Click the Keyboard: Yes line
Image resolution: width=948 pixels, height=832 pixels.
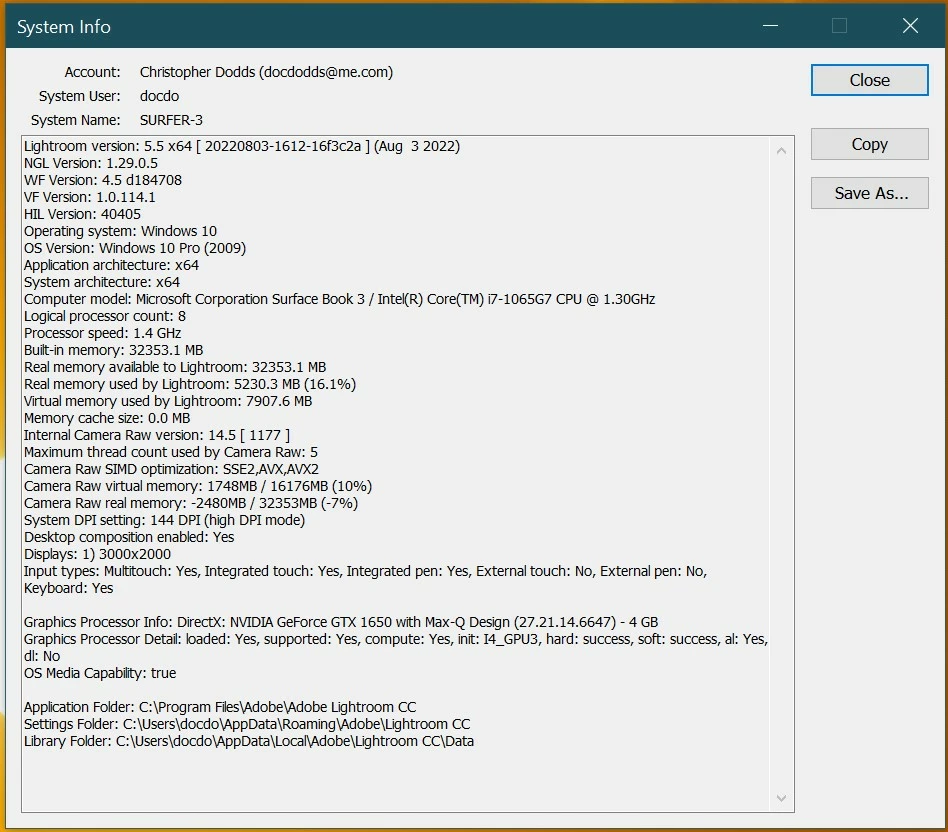pyautogui.click(x=68, y=588)
